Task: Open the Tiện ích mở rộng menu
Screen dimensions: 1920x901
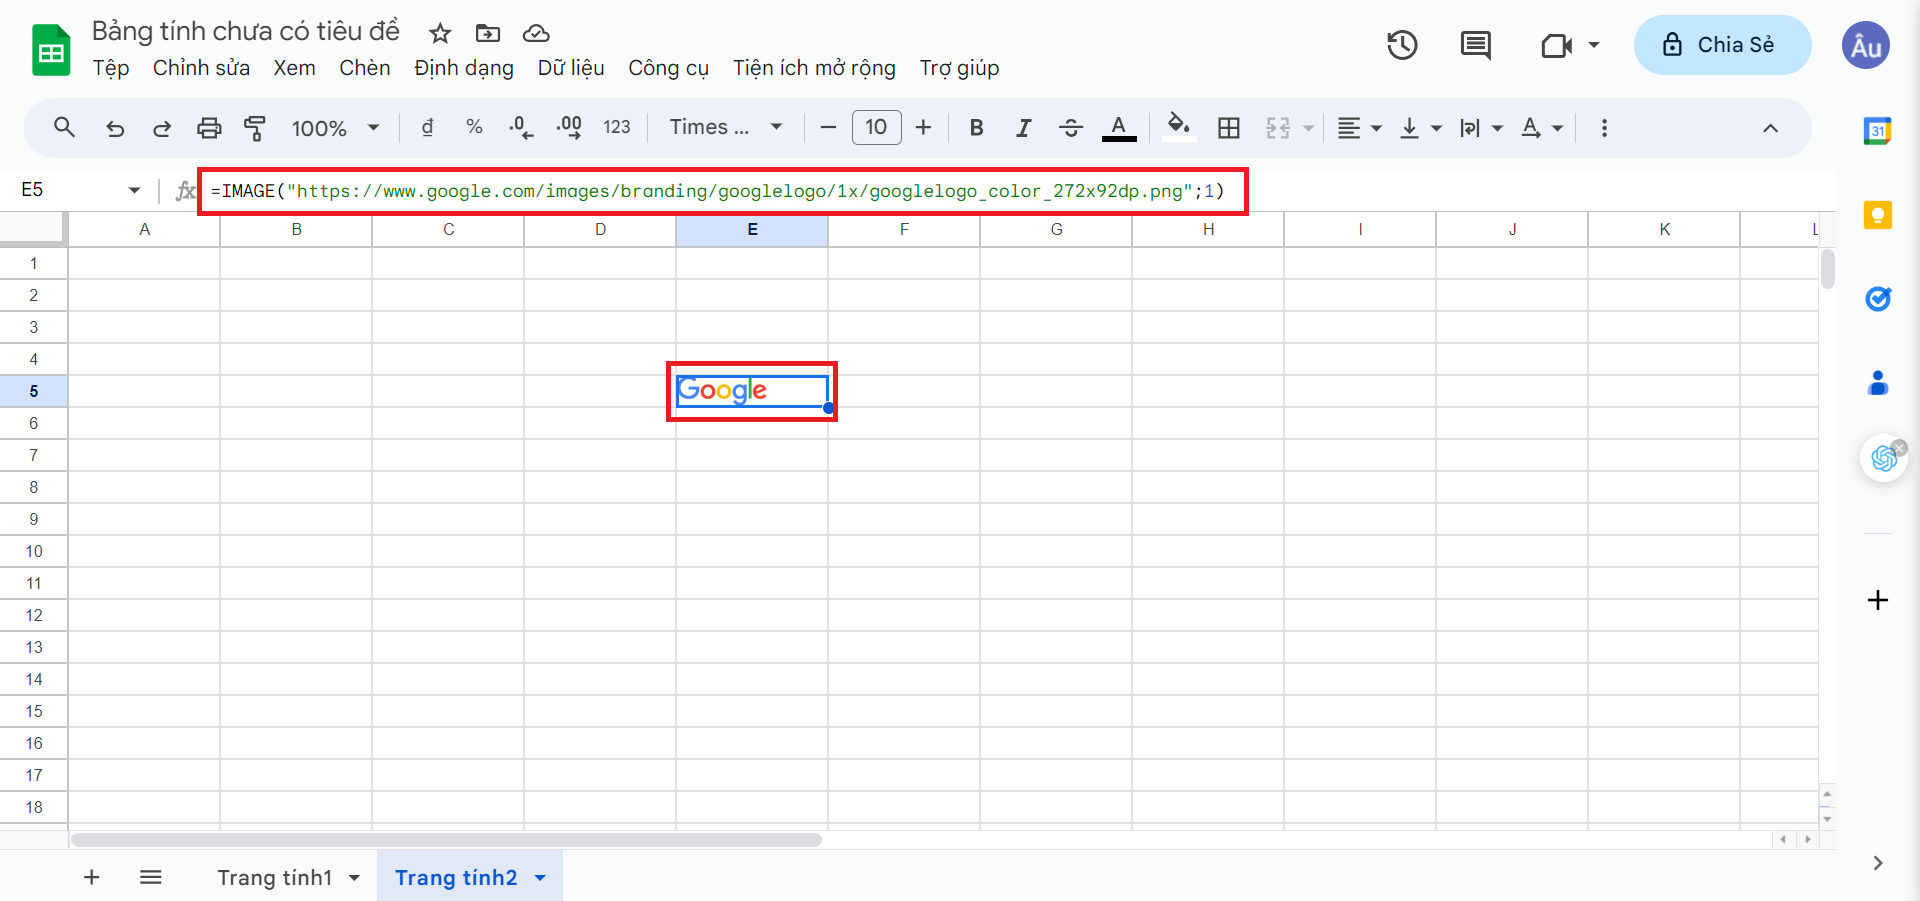Action: [x=814, y=68]
